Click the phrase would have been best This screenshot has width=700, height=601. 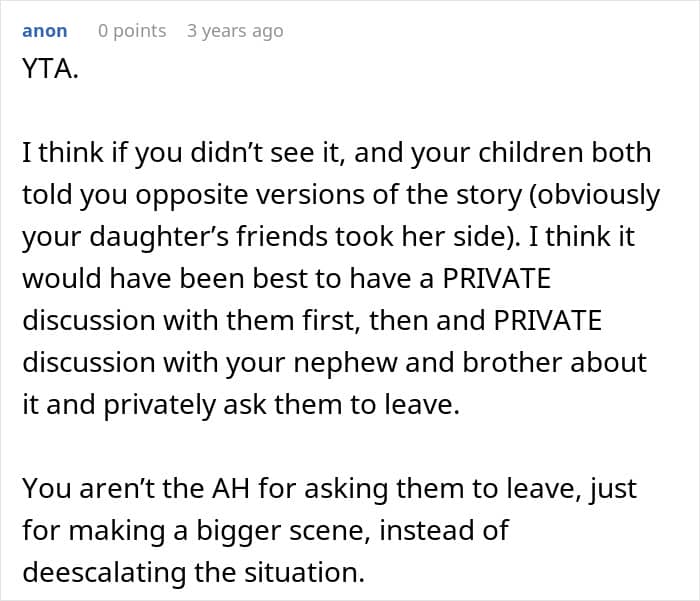165,278
